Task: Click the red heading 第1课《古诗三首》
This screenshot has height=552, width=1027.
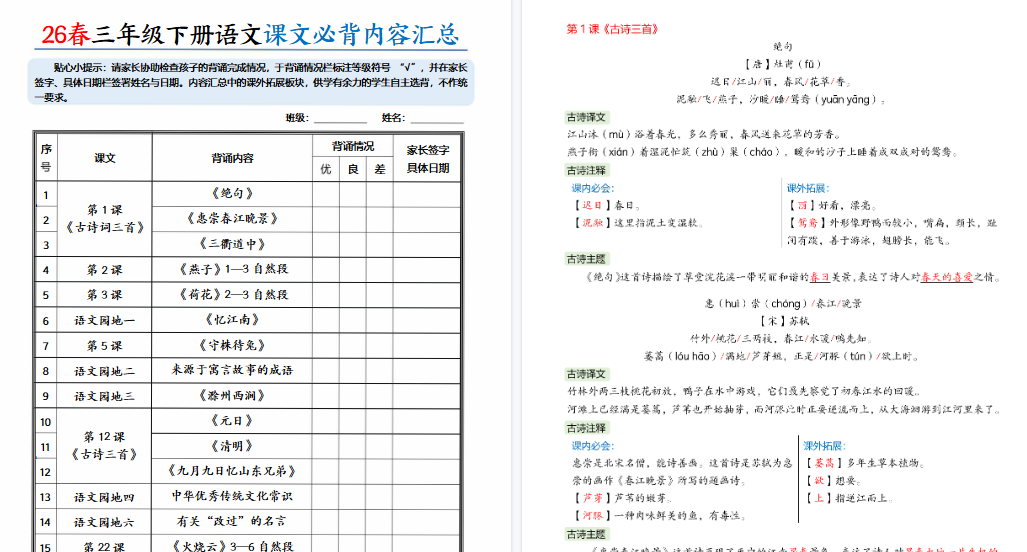Action: pyautogui.click(x=612, y=29)
